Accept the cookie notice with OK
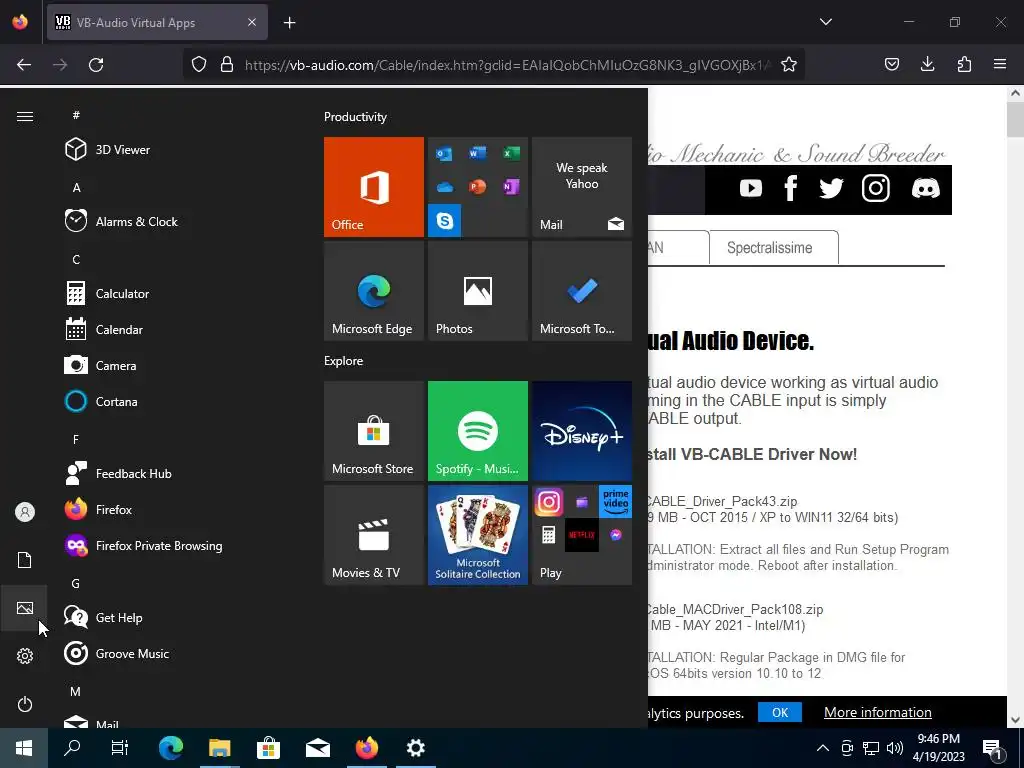Screen dimensions: 1024x768 (x=780, y=712)
